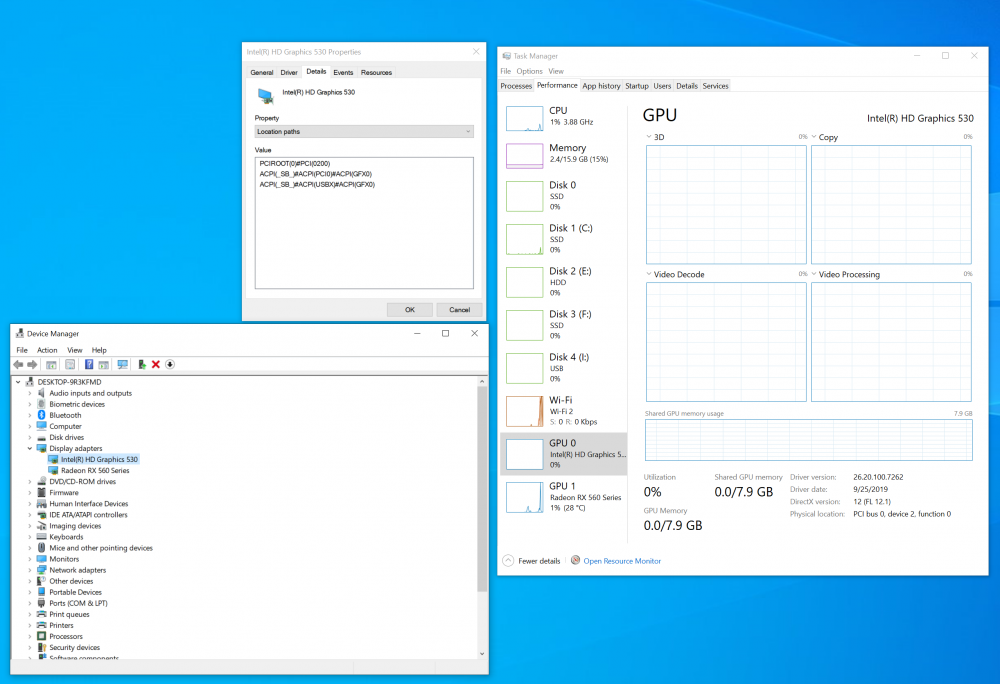The width and height of the screenshot is (1000, 684).
Task: Open the 3D engine graph dropdown
Action: coord(649,136)
